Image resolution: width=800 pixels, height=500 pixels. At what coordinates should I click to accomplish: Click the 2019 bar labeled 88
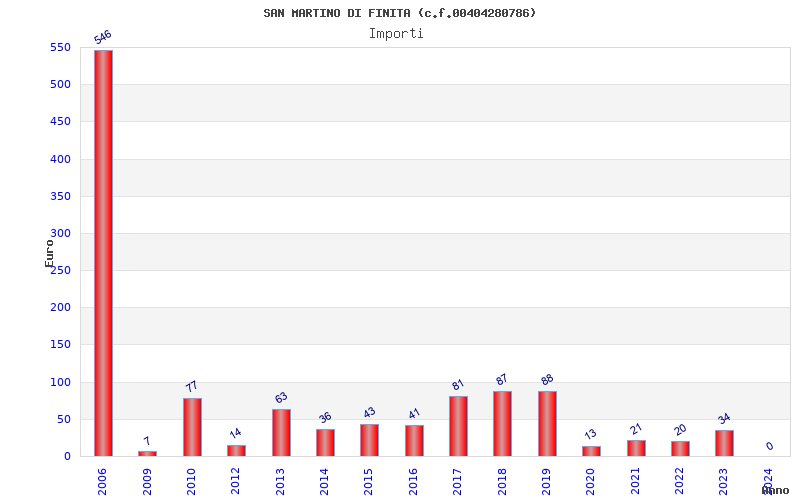tap(547, 423)
